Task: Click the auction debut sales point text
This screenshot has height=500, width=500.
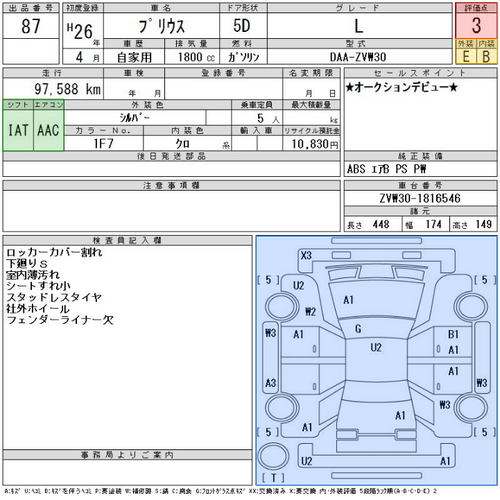Action: click(x=401, y=87)
